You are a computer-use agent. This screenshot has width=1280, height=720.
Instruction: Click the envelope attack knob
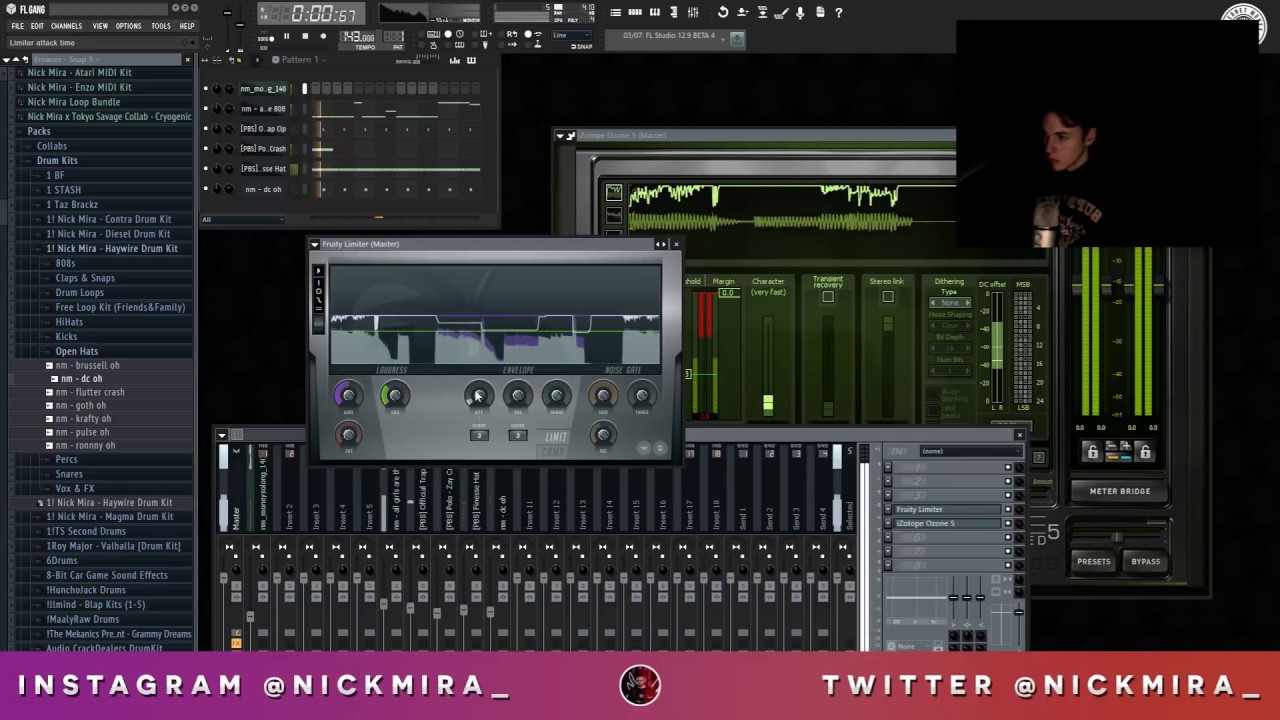pos(479,396)
